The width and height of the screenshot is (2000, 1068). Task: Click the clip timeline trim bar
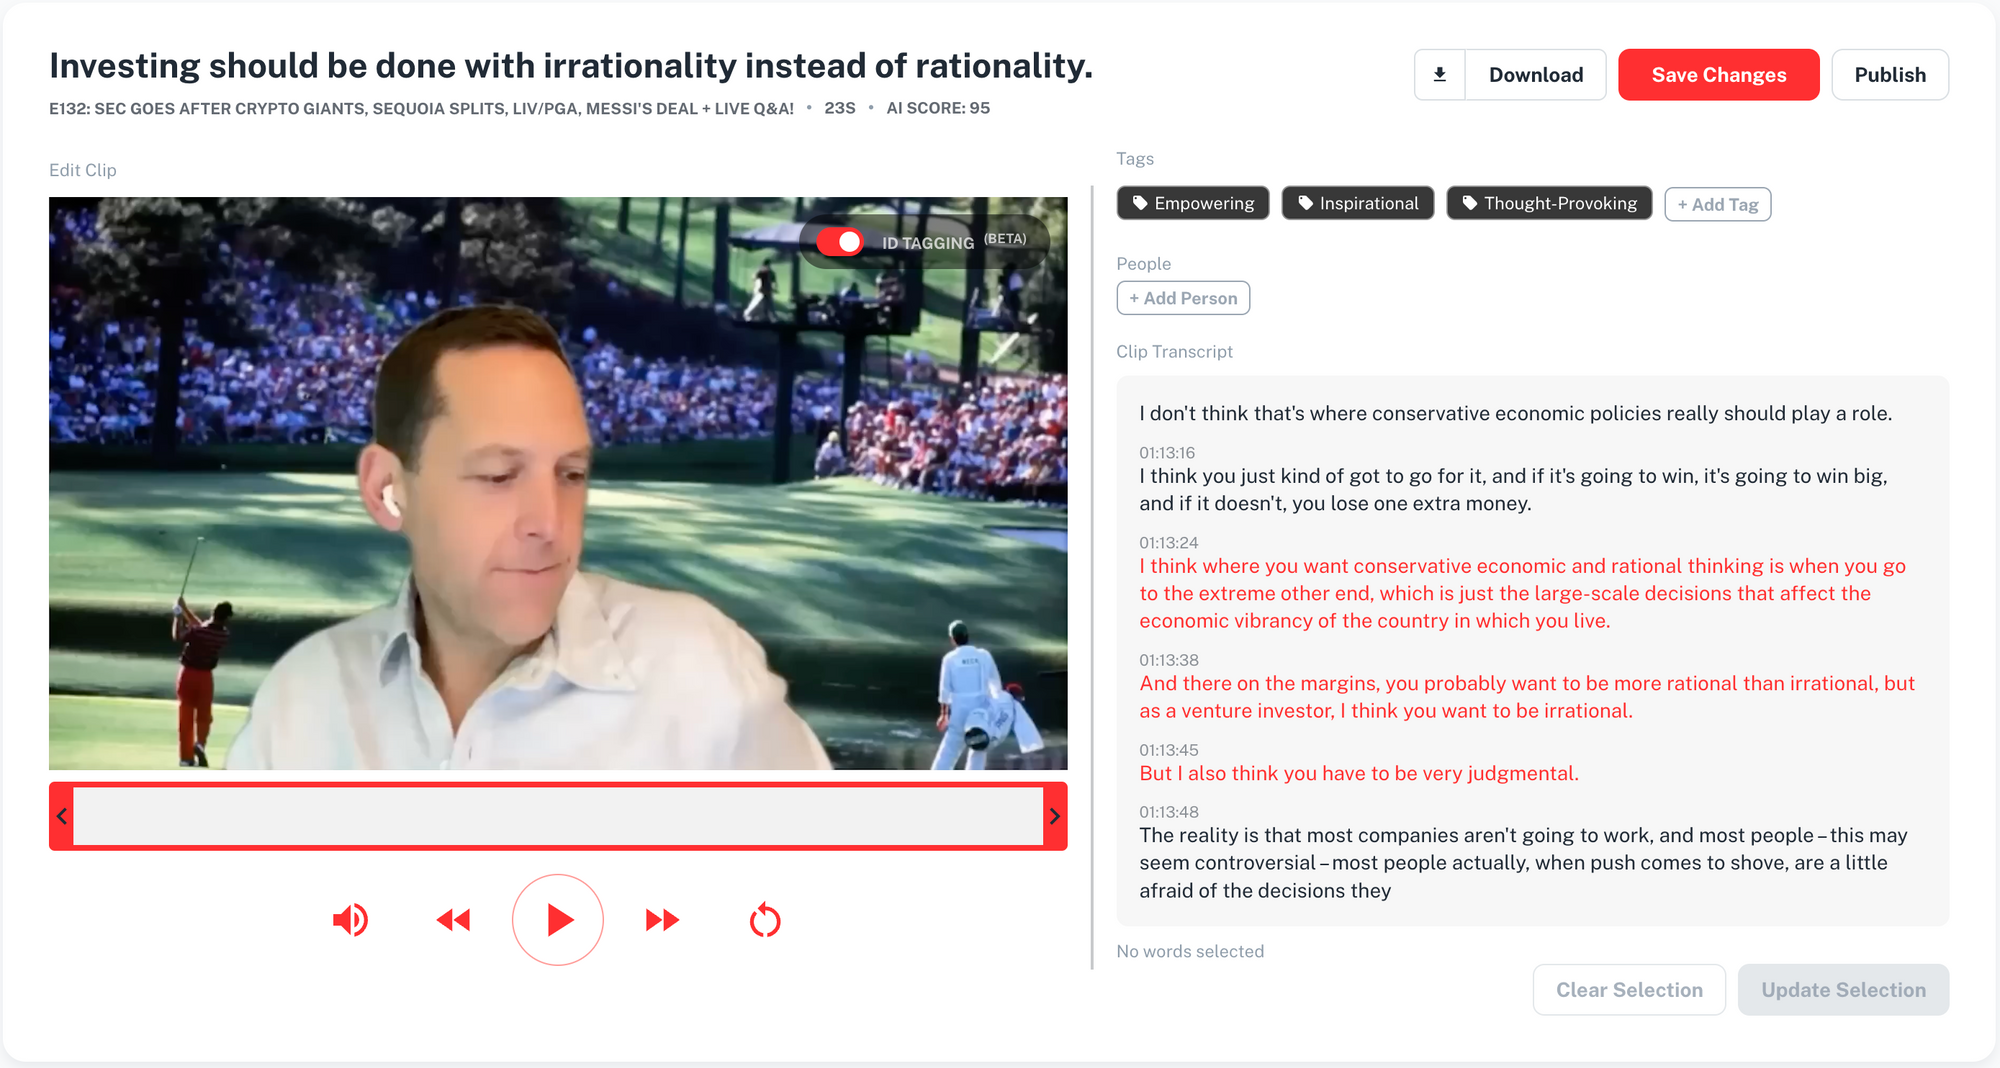pos(558,816)
